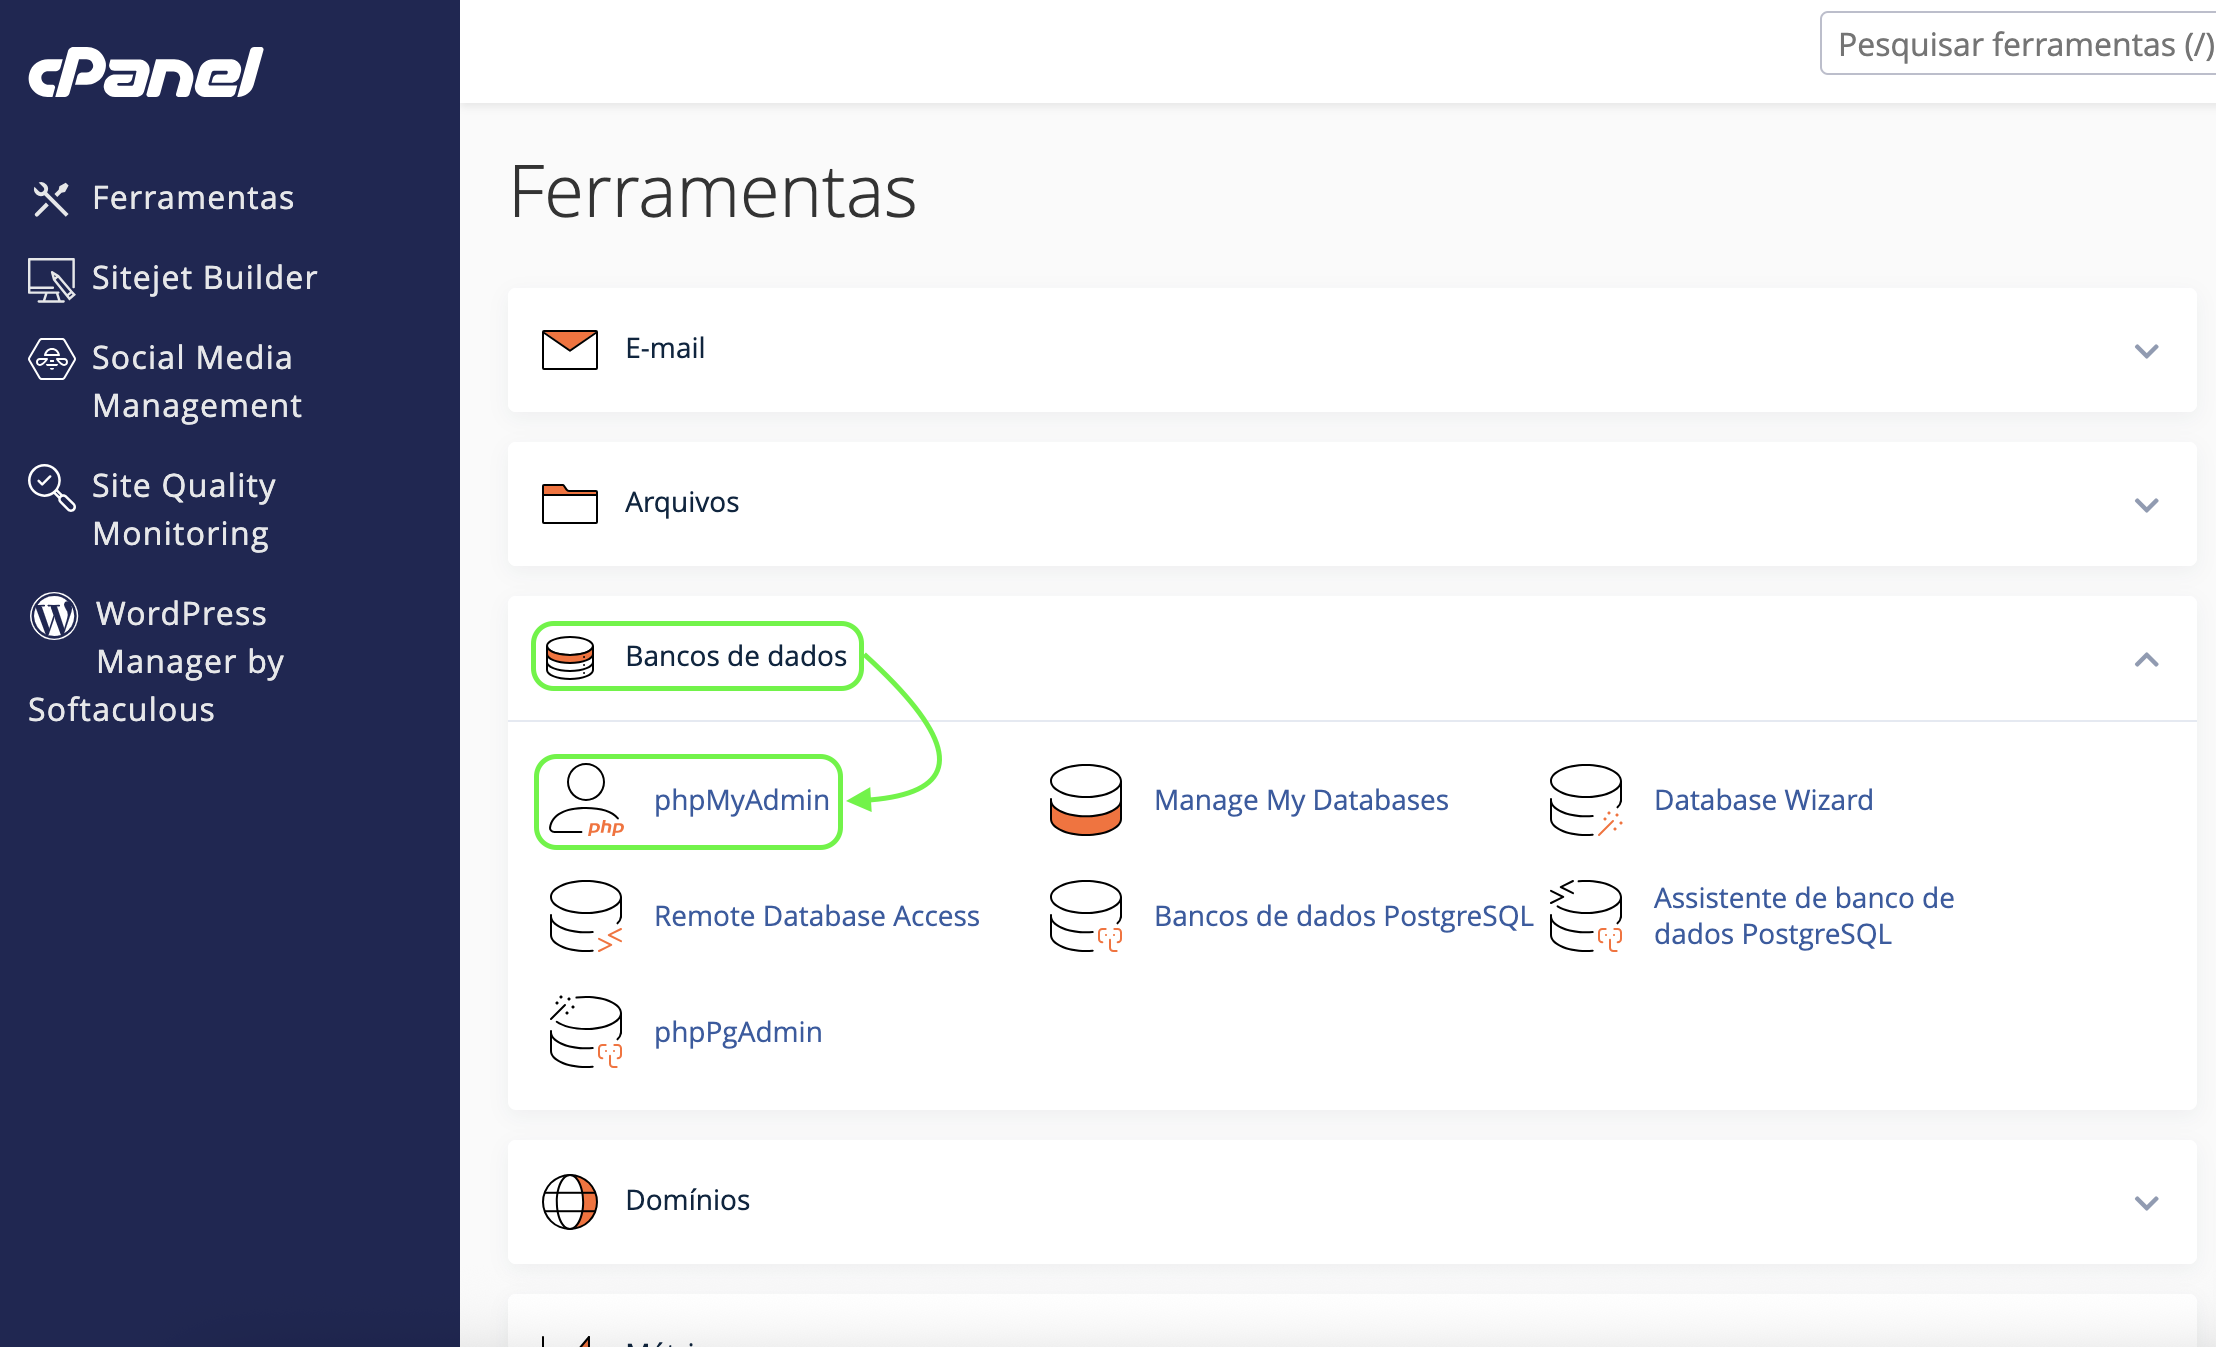Open Site Quality Monitoring in sidebar
Image resolution: width=2216 pixels, height=1347 pixels.
point(184,510)
